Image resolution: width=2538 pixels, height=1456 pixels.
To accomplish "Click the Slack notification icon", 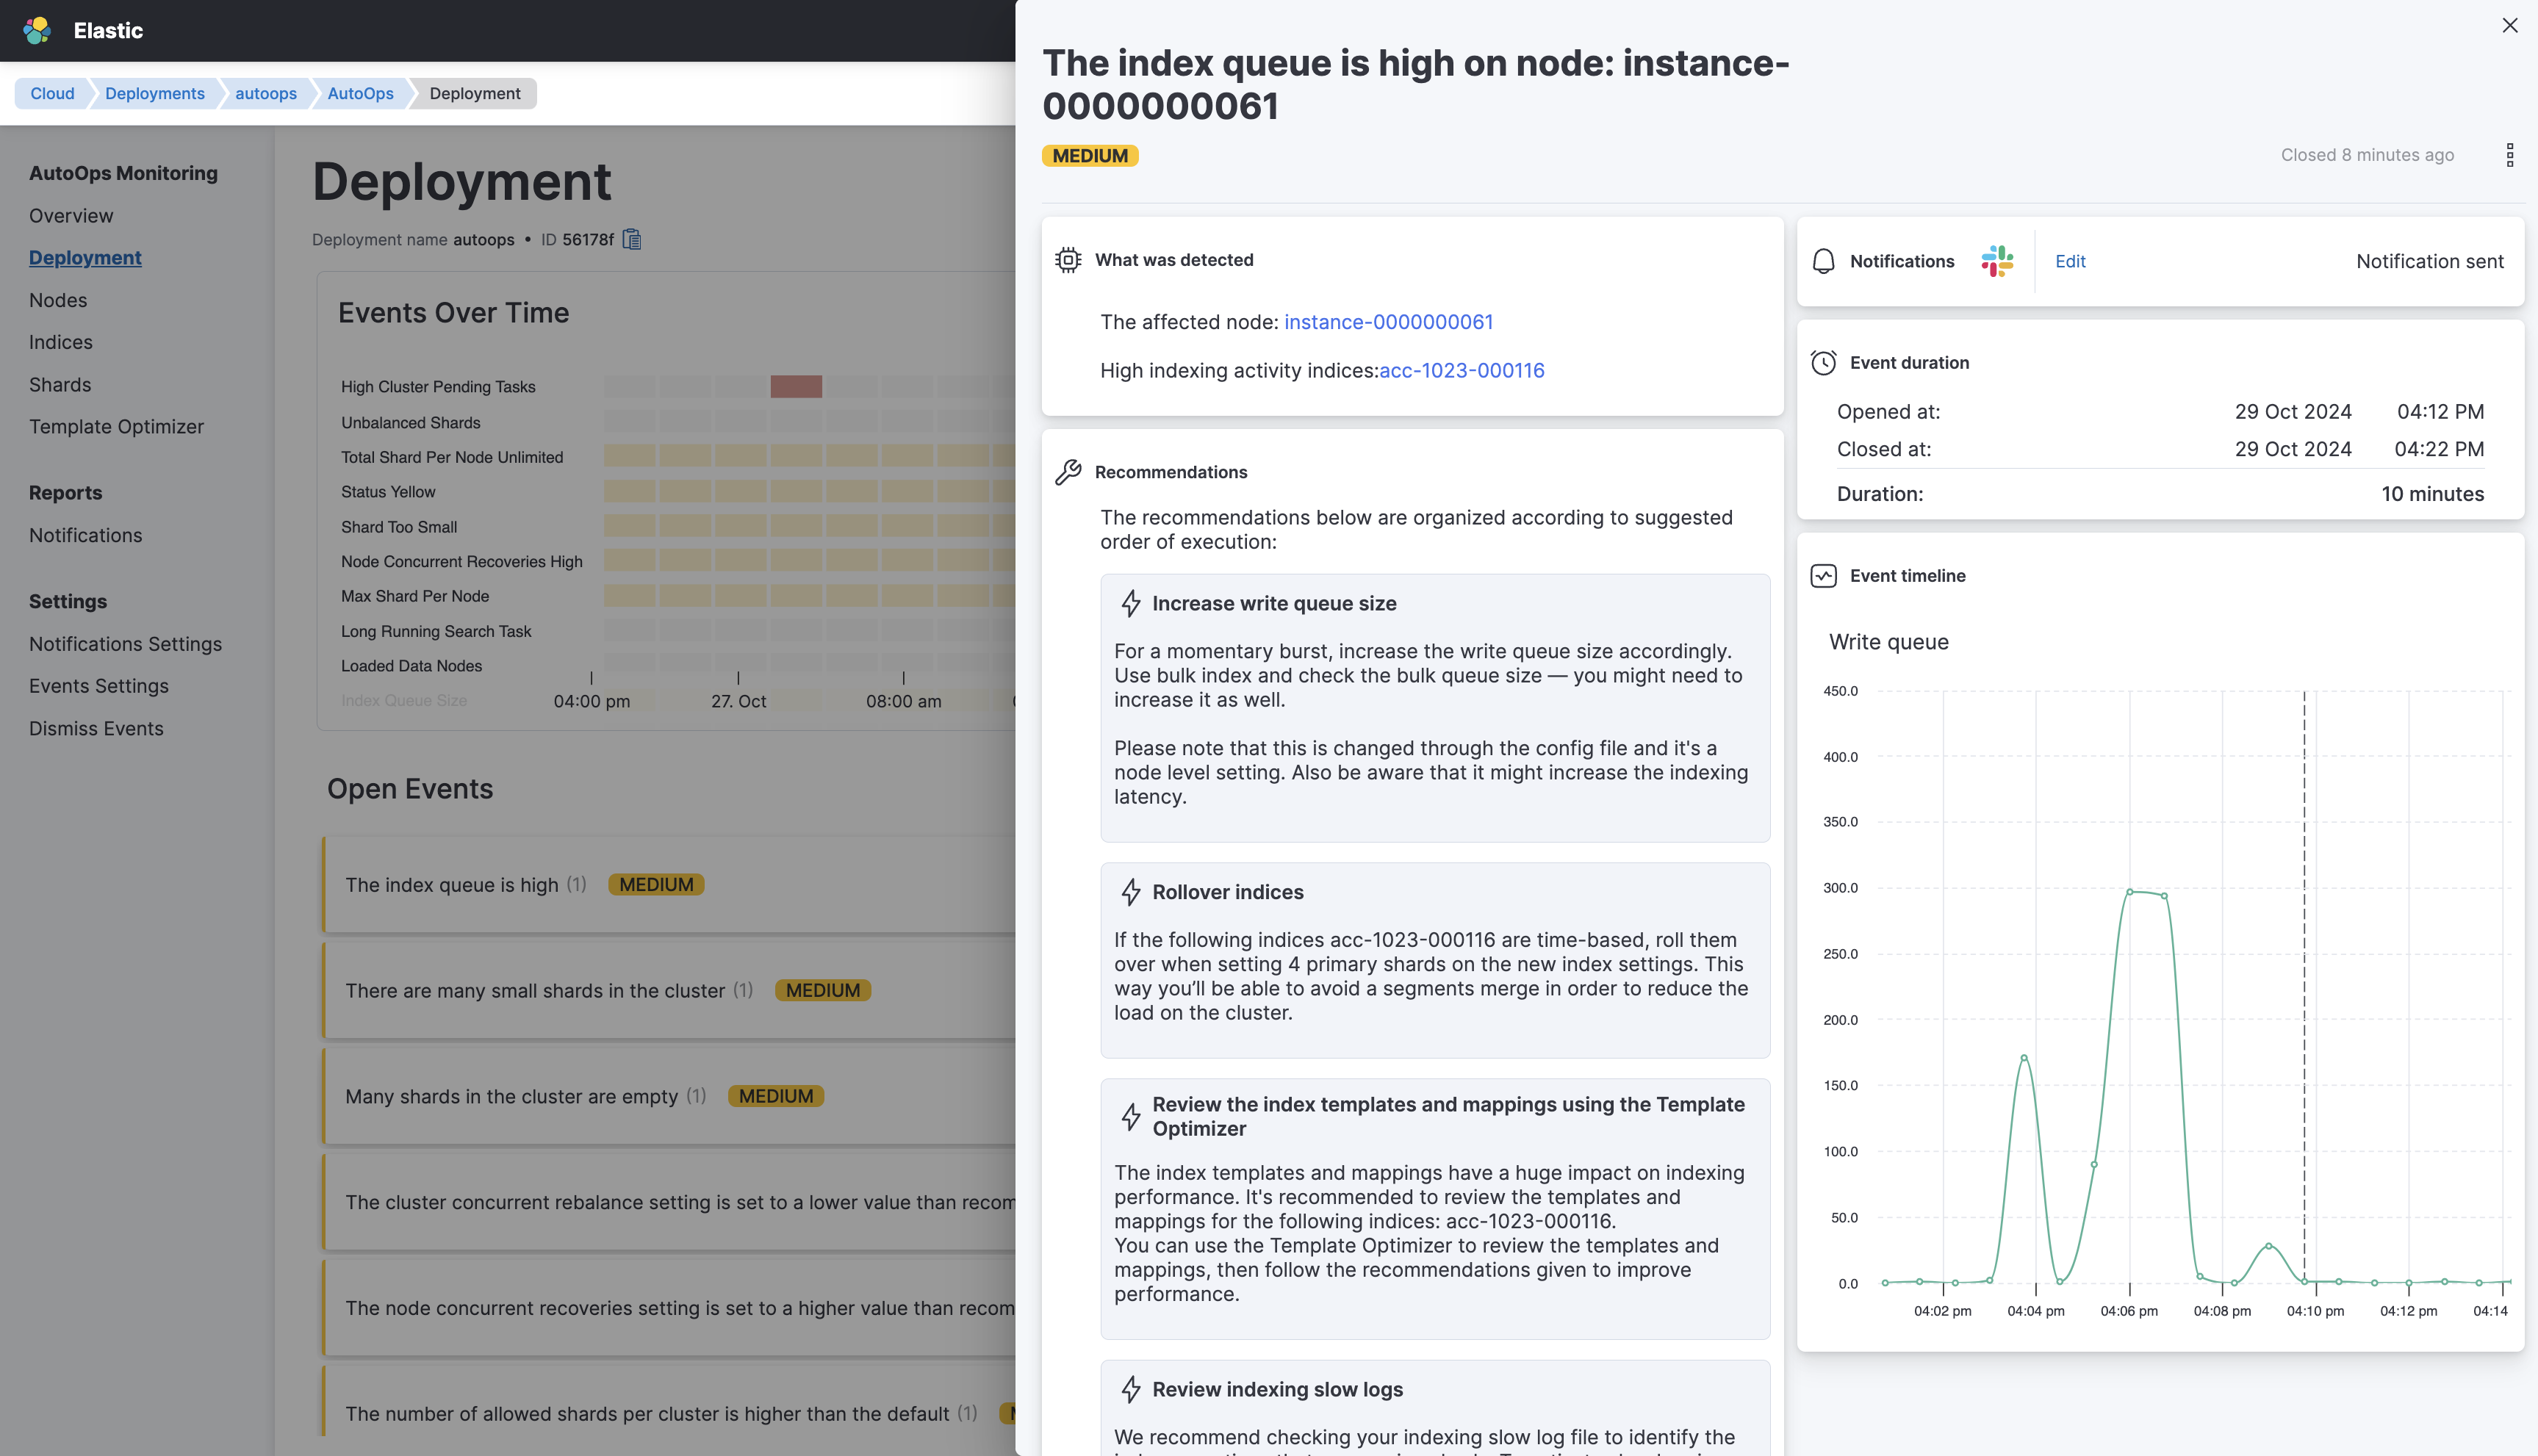I will click(1997, 261).
